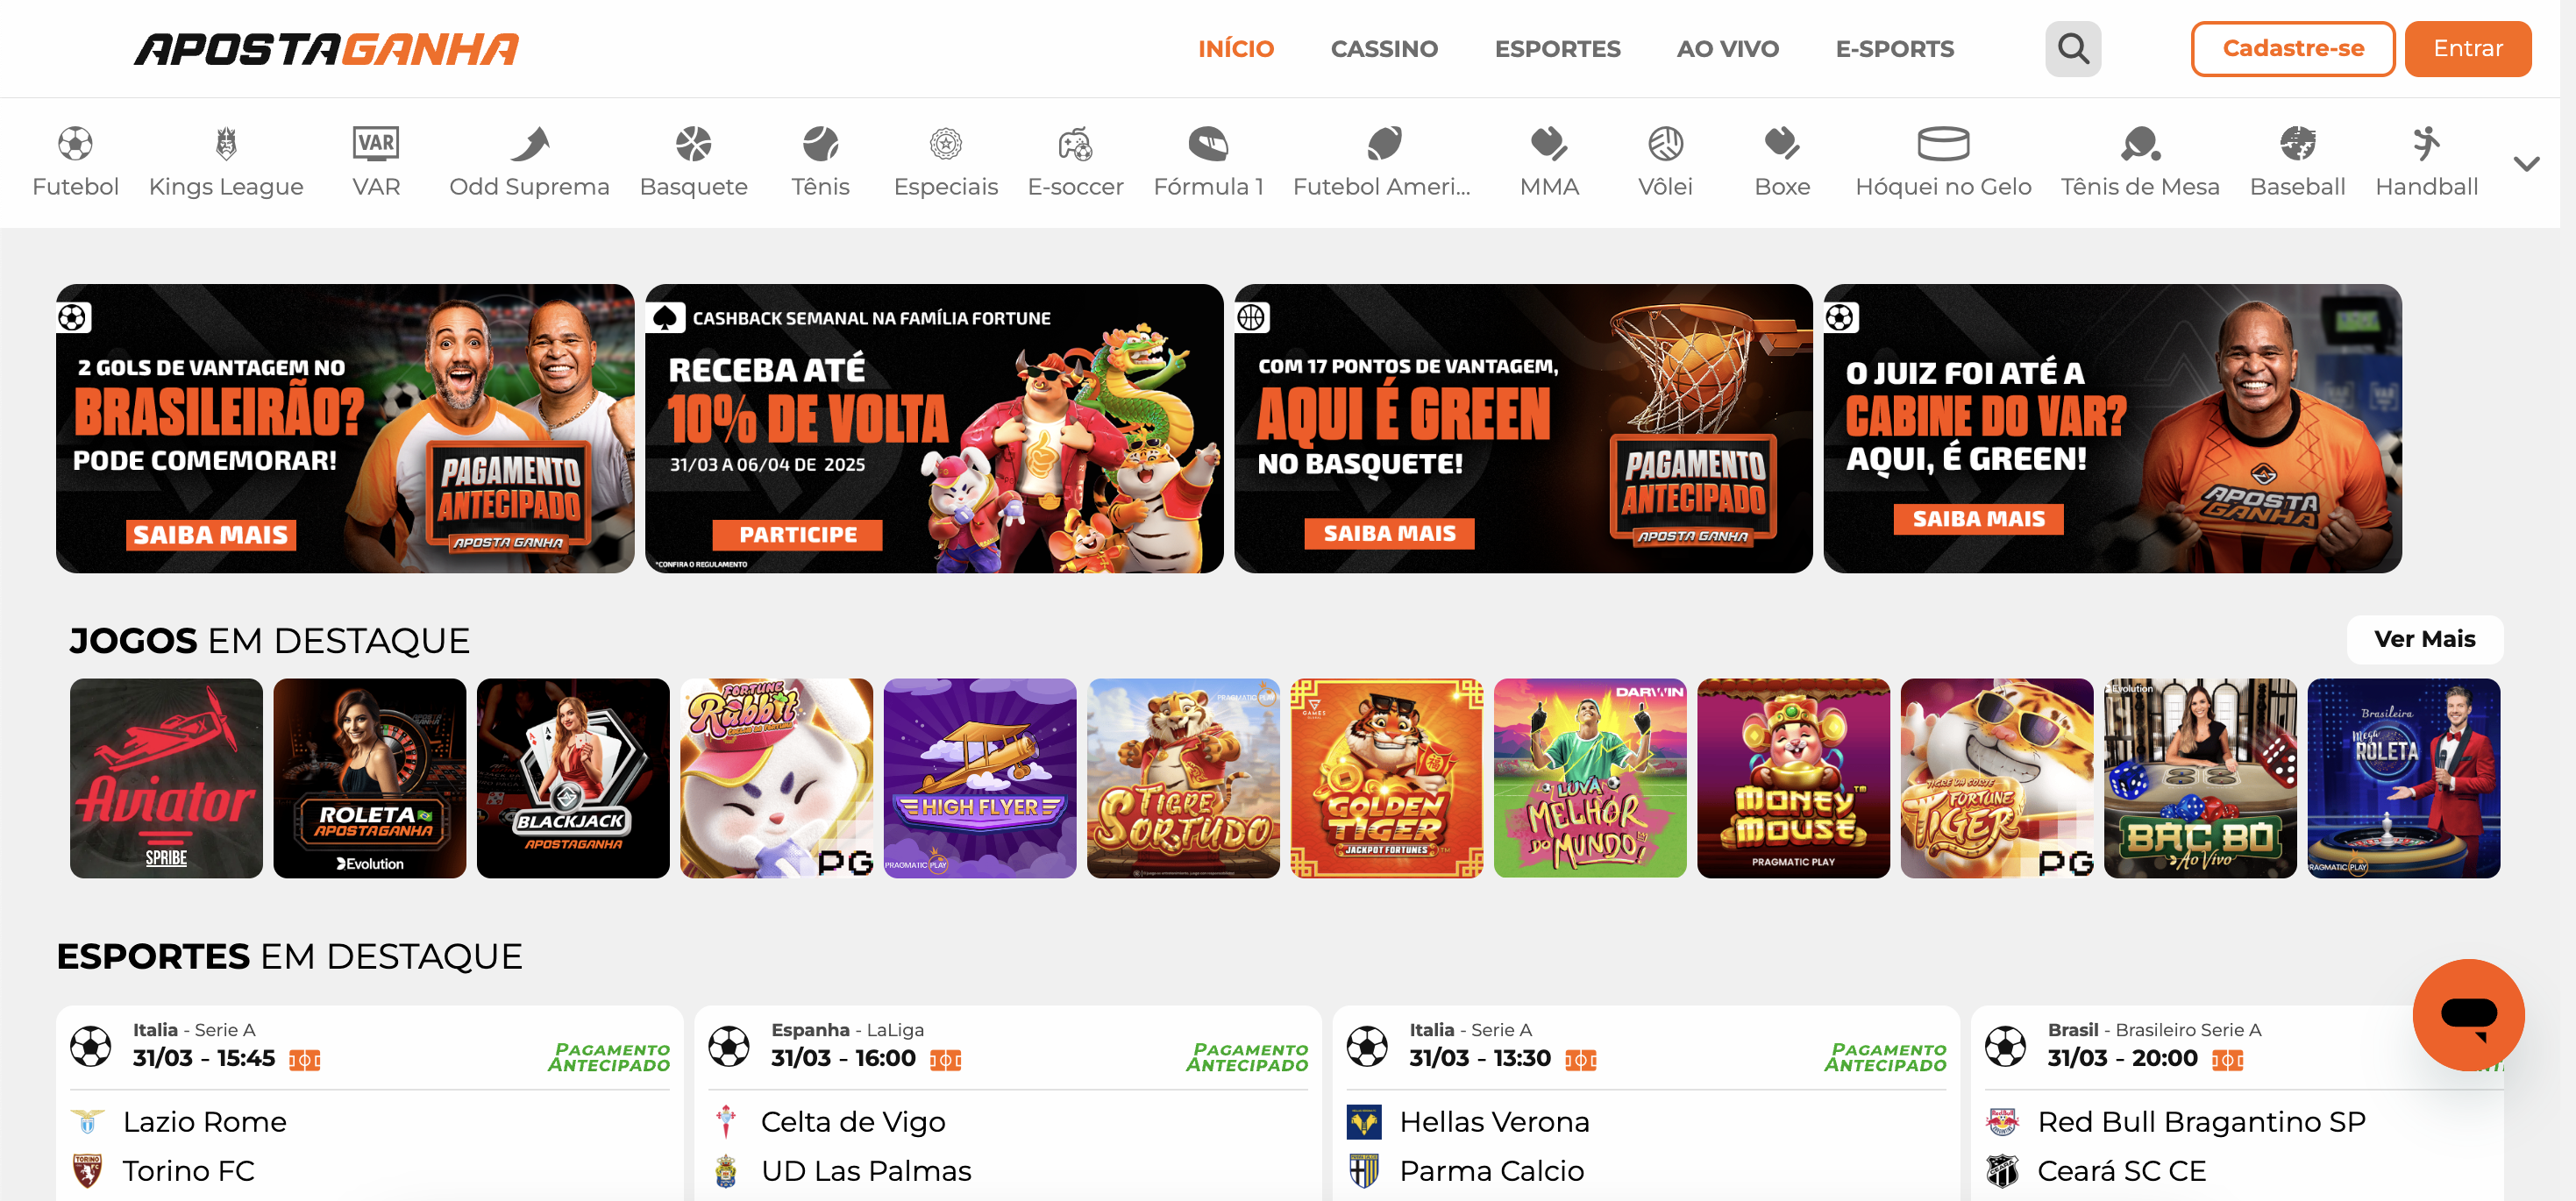This screenshot has width=2576, height=1201.
Task: Open the orange live chat bubble
Action: point(2468,1014)
